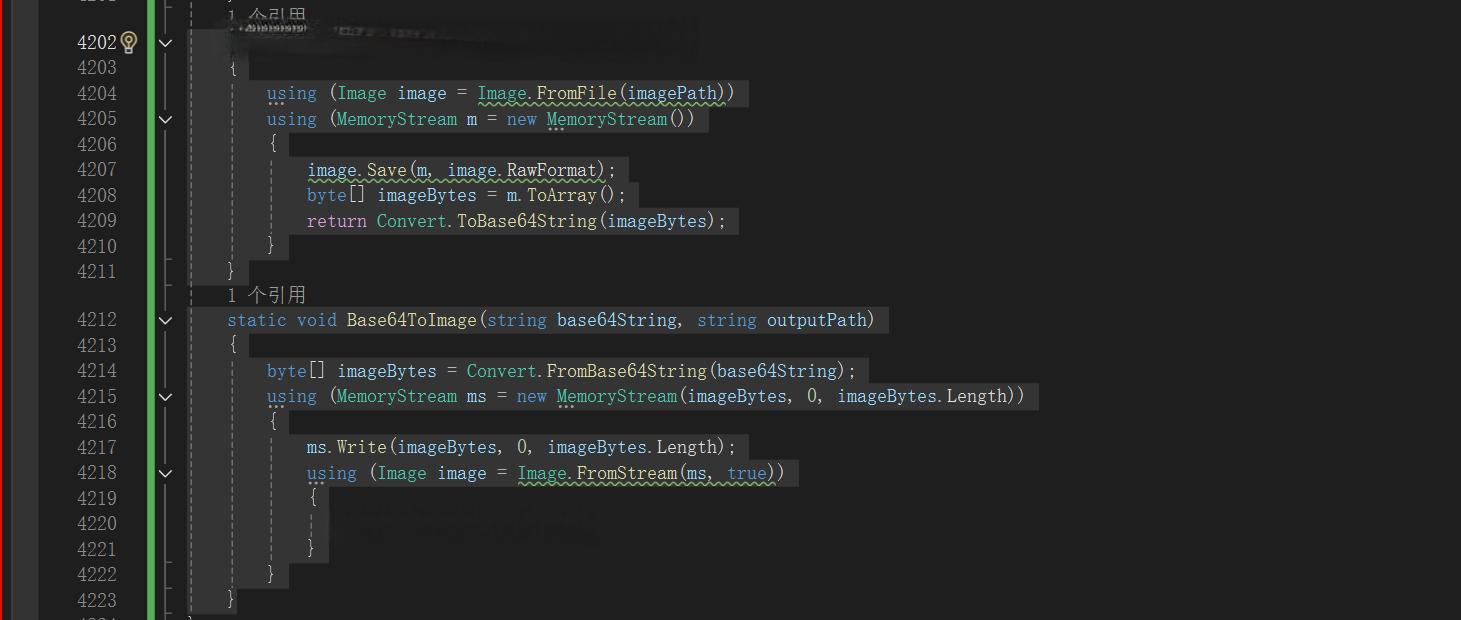This screenshot has width=1461, height=620.
Task: Place cursor on m.ToArray call
Action: [x=551, y=195]
